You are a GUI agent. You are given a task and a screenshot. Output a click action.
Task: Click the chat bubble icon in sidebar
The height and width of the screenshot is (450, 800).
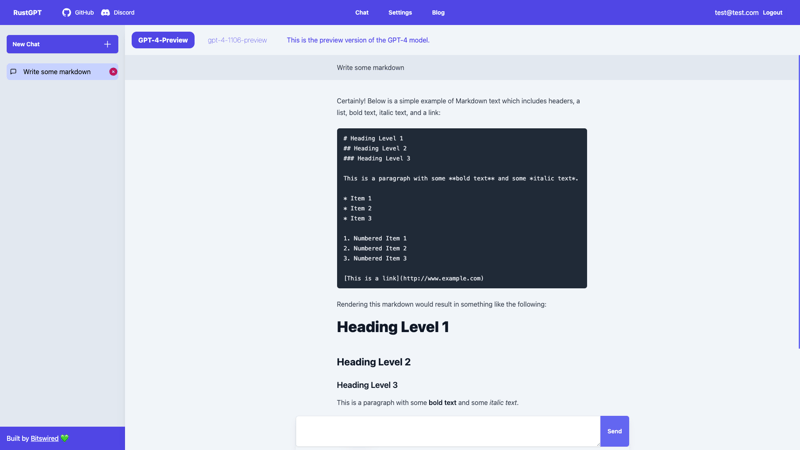pyautogui.click(x=13, y=72)
